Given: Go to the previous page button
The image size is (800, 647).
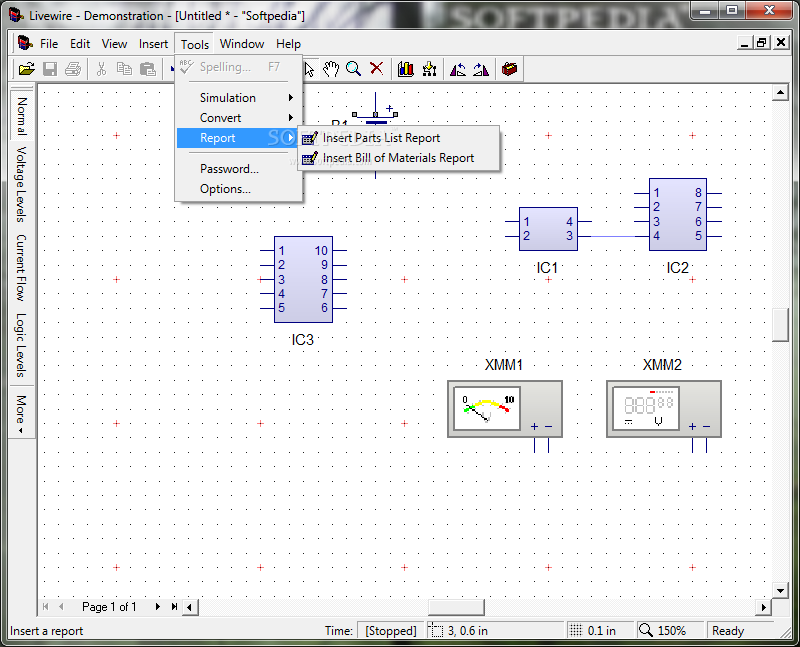Looking at the screenshot, I should [61, 607].
